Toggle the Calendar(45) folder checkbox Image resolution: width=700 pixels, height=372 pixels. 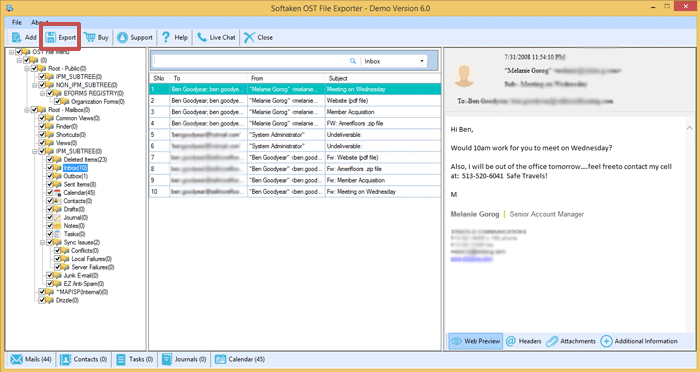[x=50, y=192]
